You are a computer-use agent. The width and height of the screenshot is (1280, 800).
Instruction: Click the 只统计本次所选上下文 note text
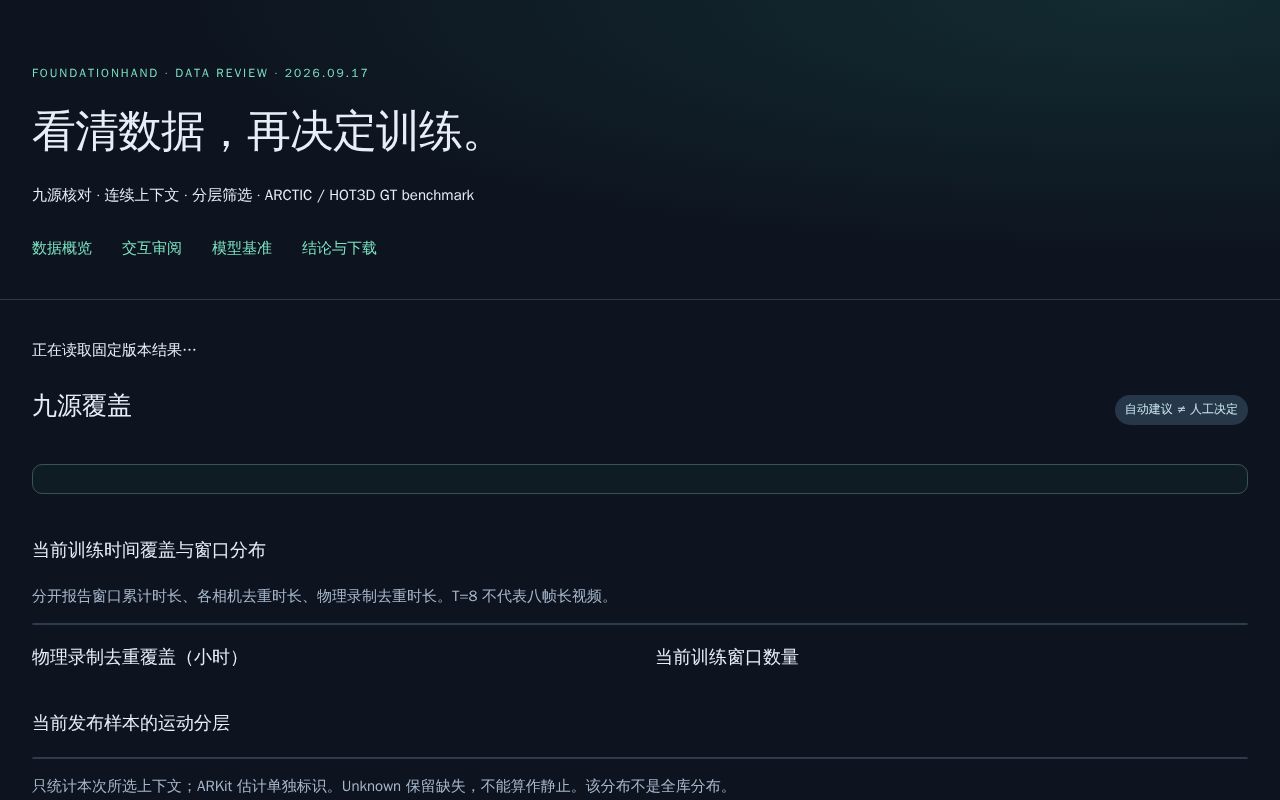[x=382, y=786]
